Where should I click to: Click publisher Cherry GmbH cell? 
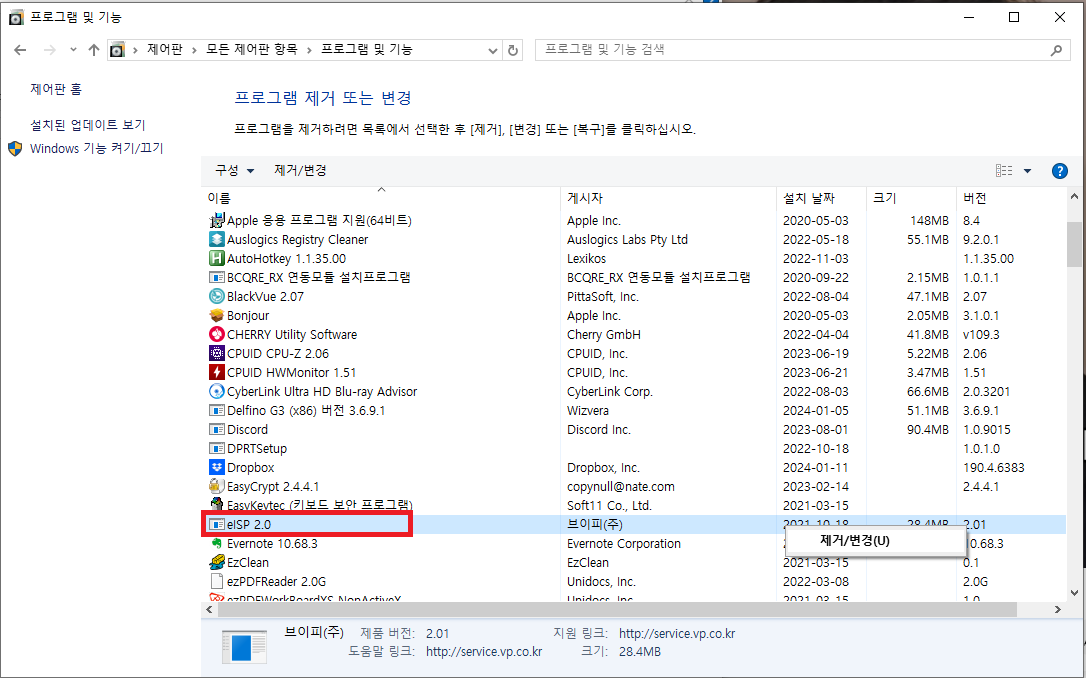click(603, 334)
